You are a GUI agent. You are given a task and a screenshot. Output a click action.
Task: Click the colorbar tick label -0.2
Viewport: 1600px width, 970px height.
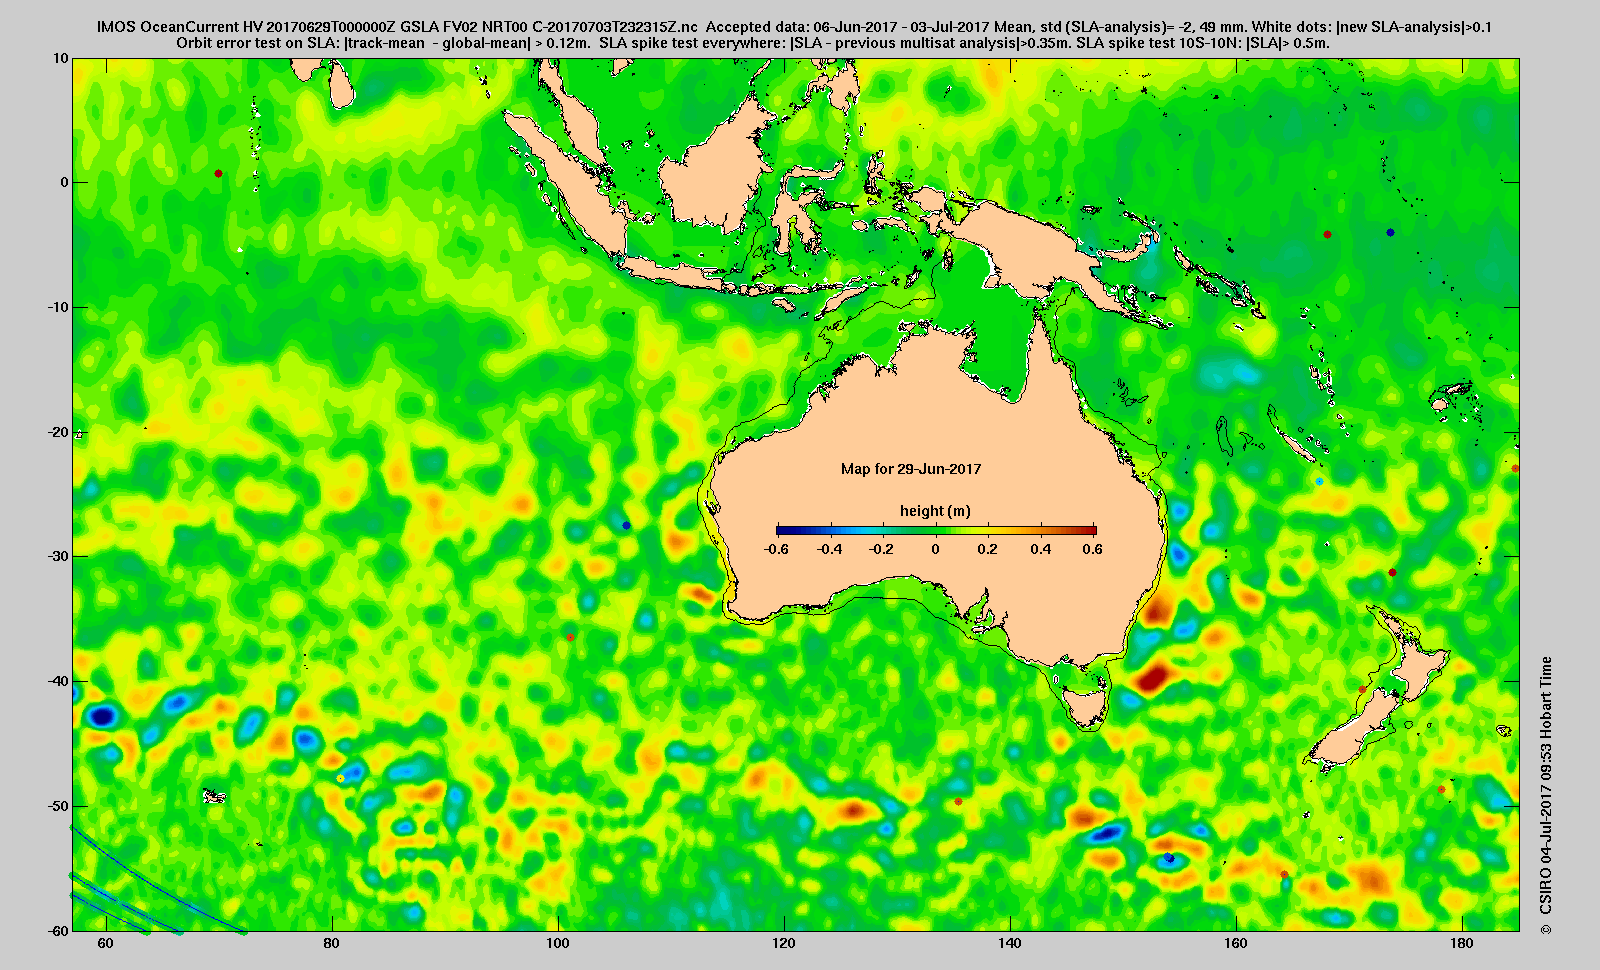pos(881,549)
